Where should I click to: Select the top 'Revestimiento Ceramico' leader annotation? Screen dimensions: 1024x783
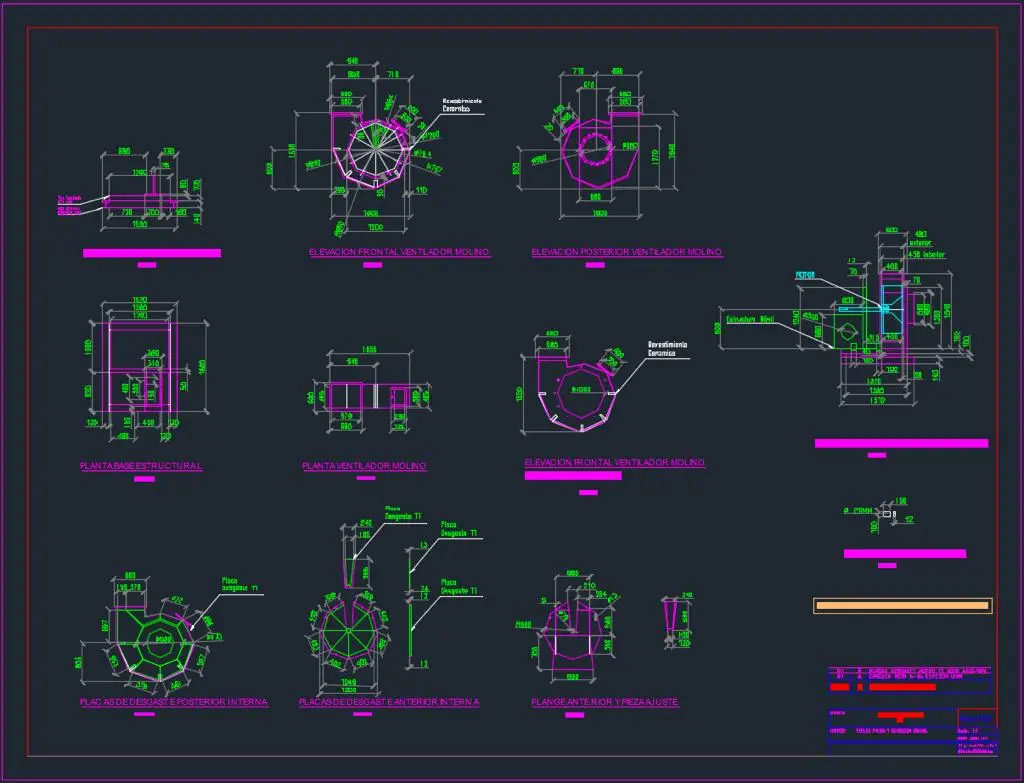463,105
